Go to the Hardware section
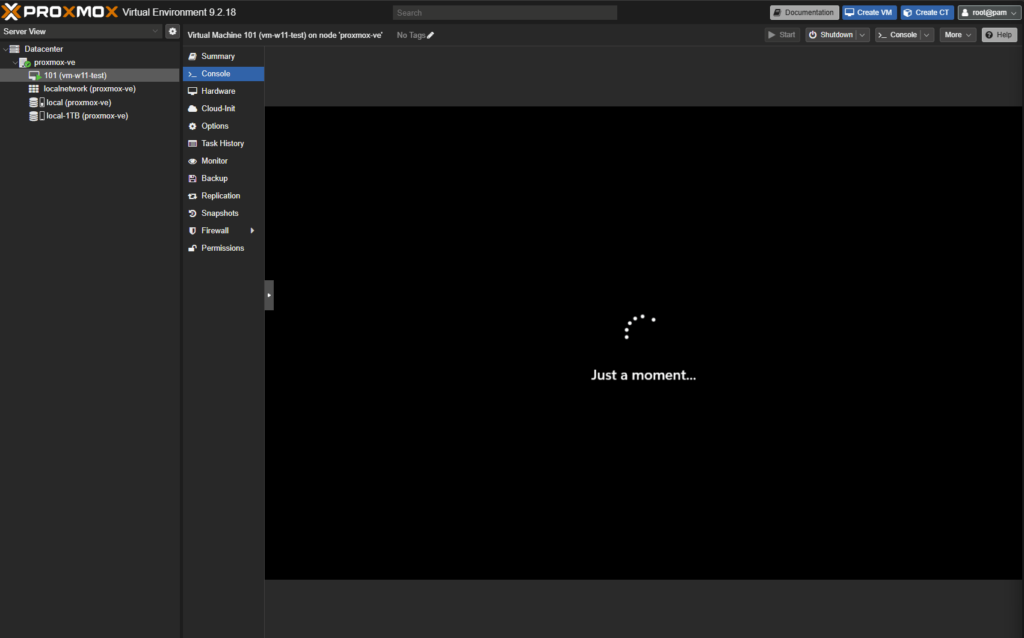This screenshot has height=638, width=1024. (x=223, y=91)
